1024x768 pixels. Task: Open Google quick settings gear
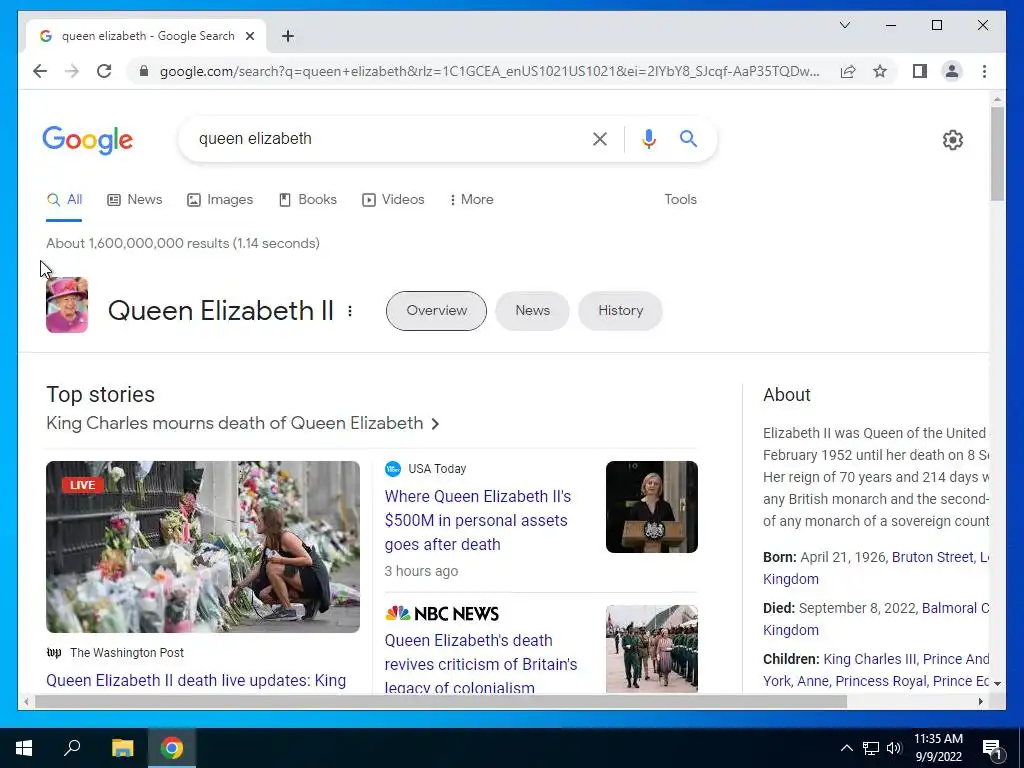953,140
